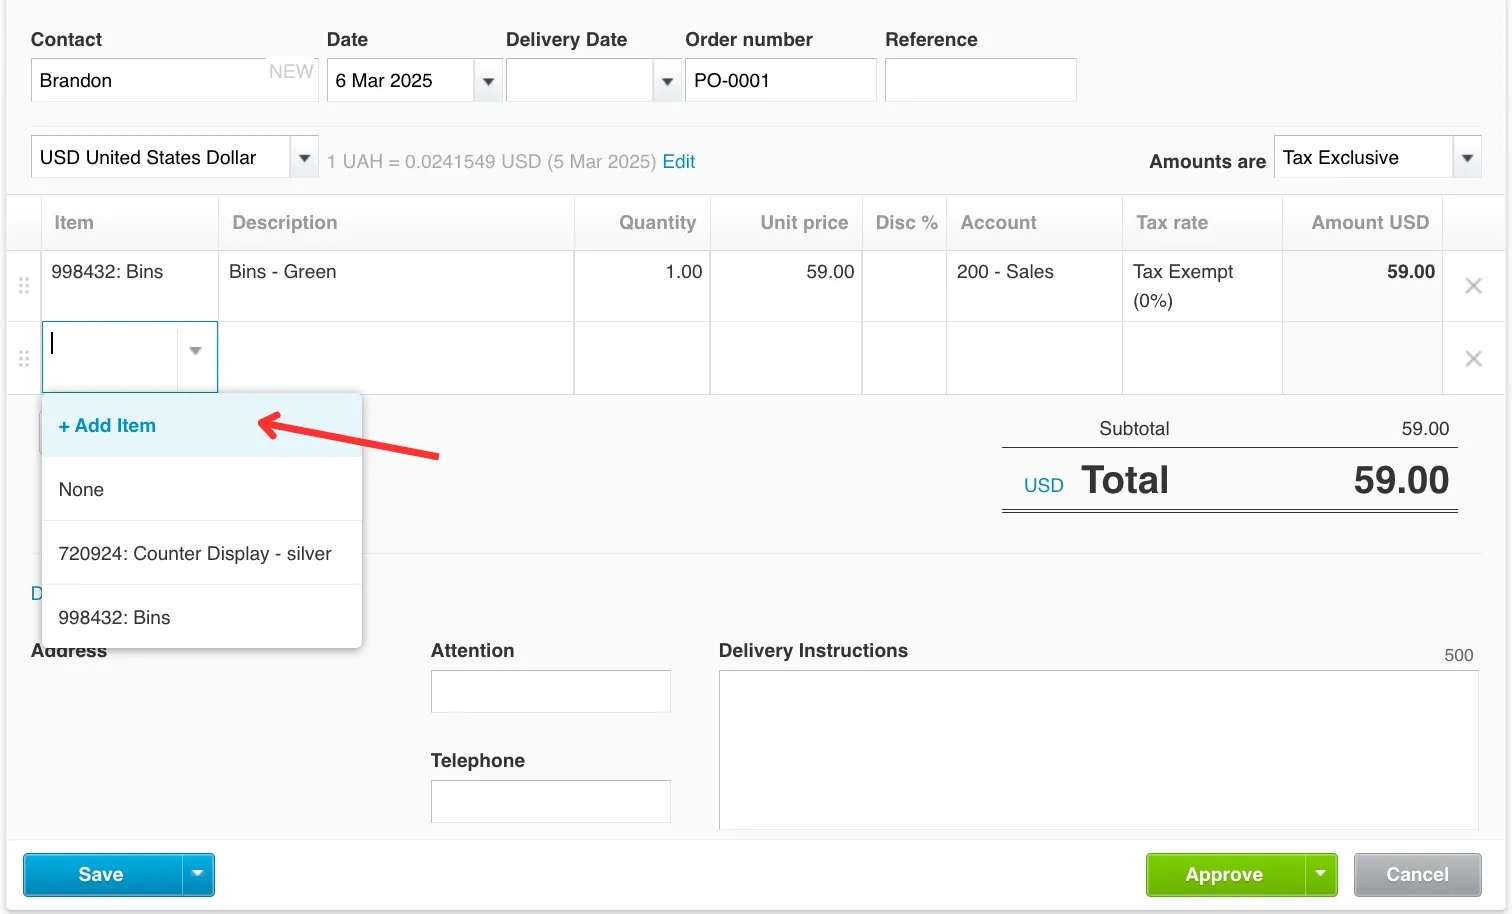Edit the Order number PO-0001 field

coord(780,80)
